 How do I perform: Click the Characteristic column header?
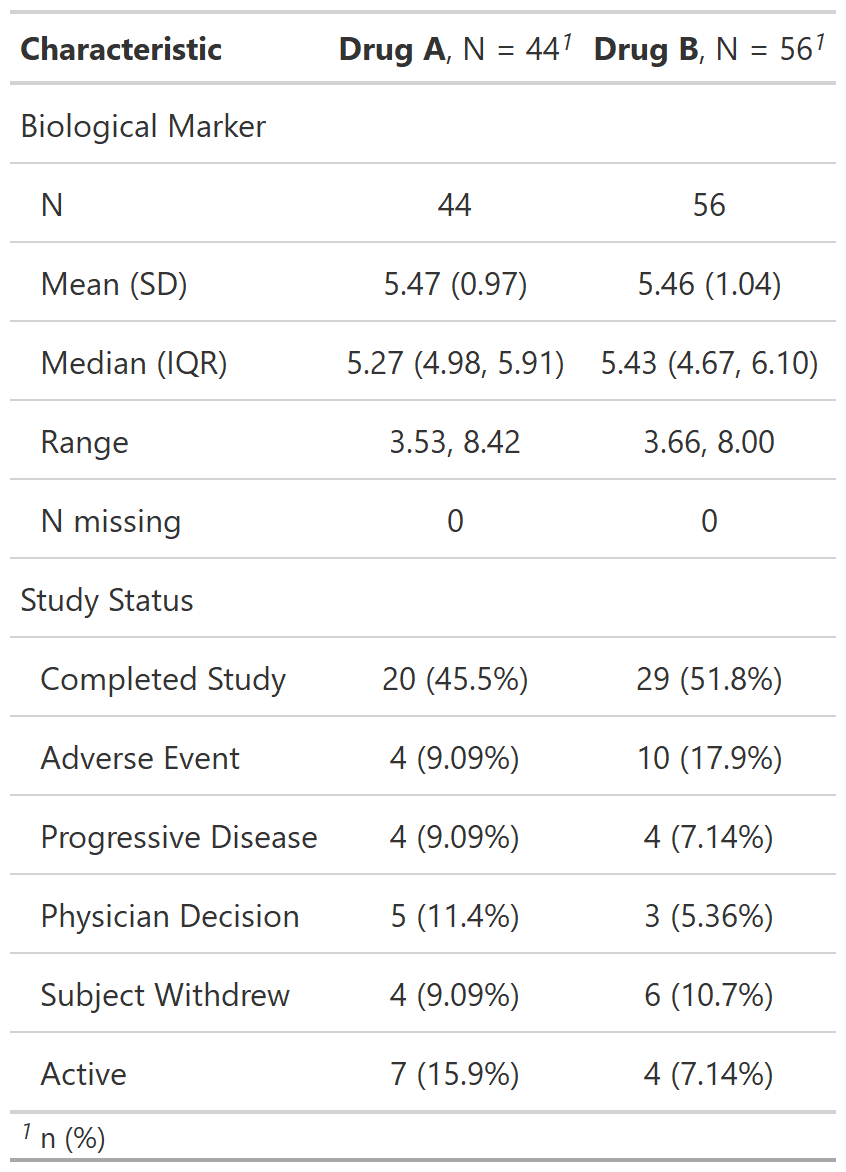pyautogui.click(x=121, y=49)
